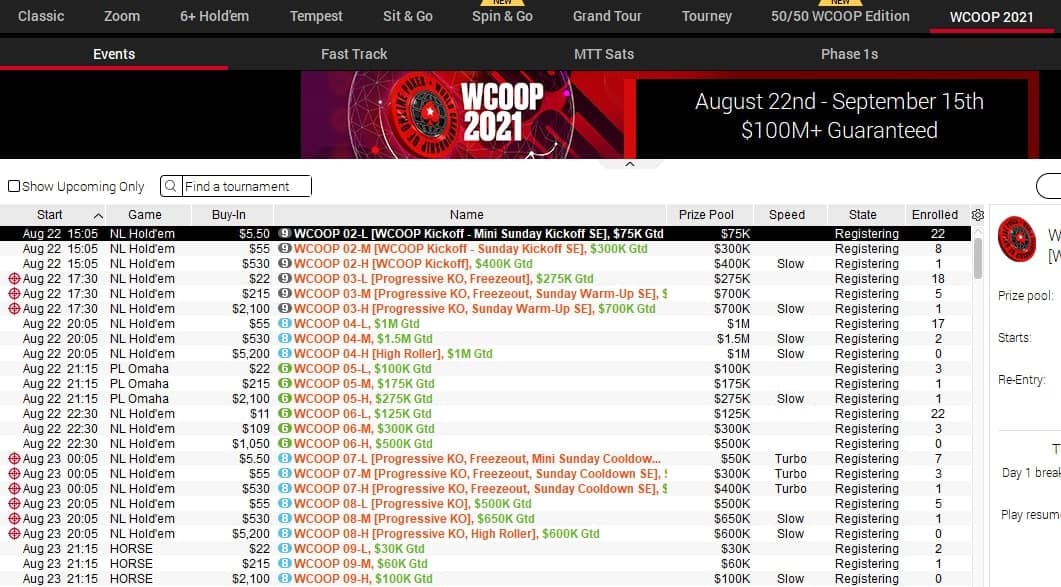
Task: Click the 6-max icon on WCOOP 05-L row
Action: (x=285, y=368)
